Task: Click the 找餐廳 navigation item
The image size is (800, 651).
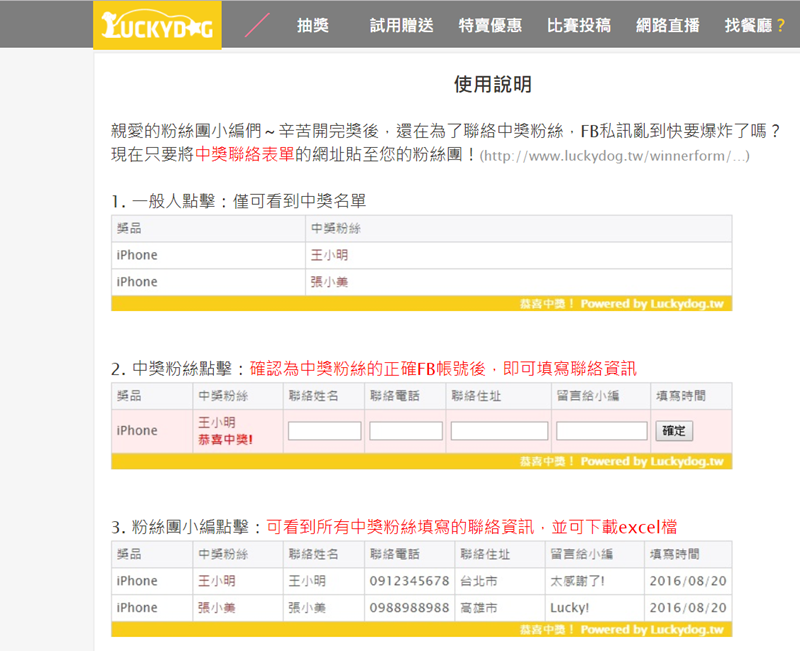Action: point(754,26)
